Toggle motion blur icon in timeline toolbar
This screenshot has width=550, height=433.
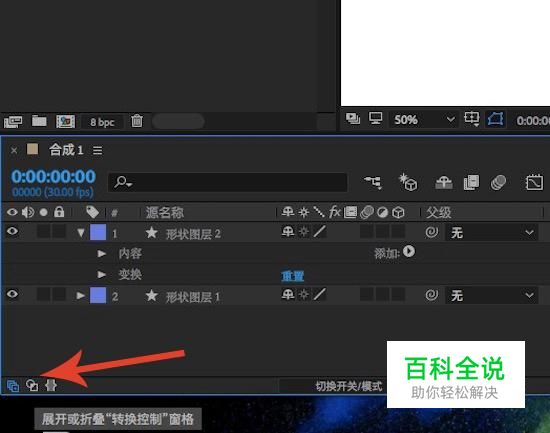click(498, 182)
